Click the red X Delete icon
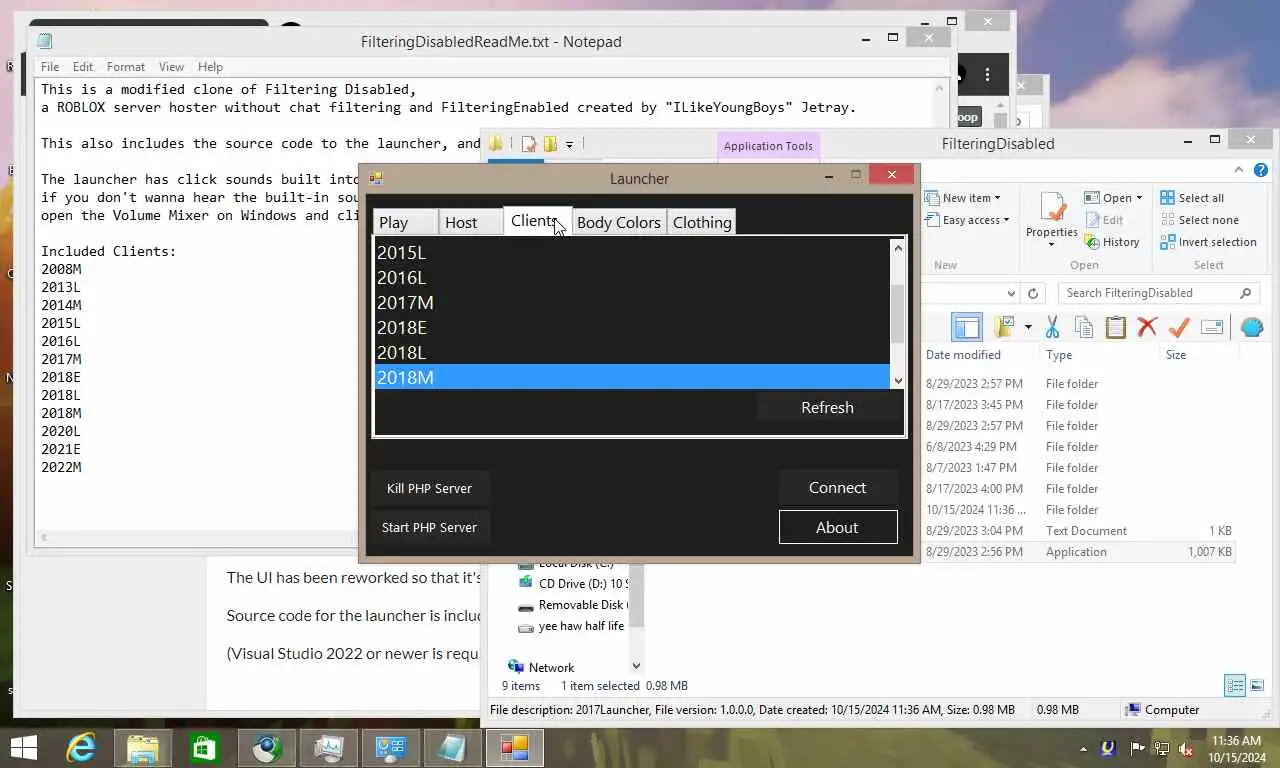This screenshot has height=768, width=1280. (x=1147, y=327)
